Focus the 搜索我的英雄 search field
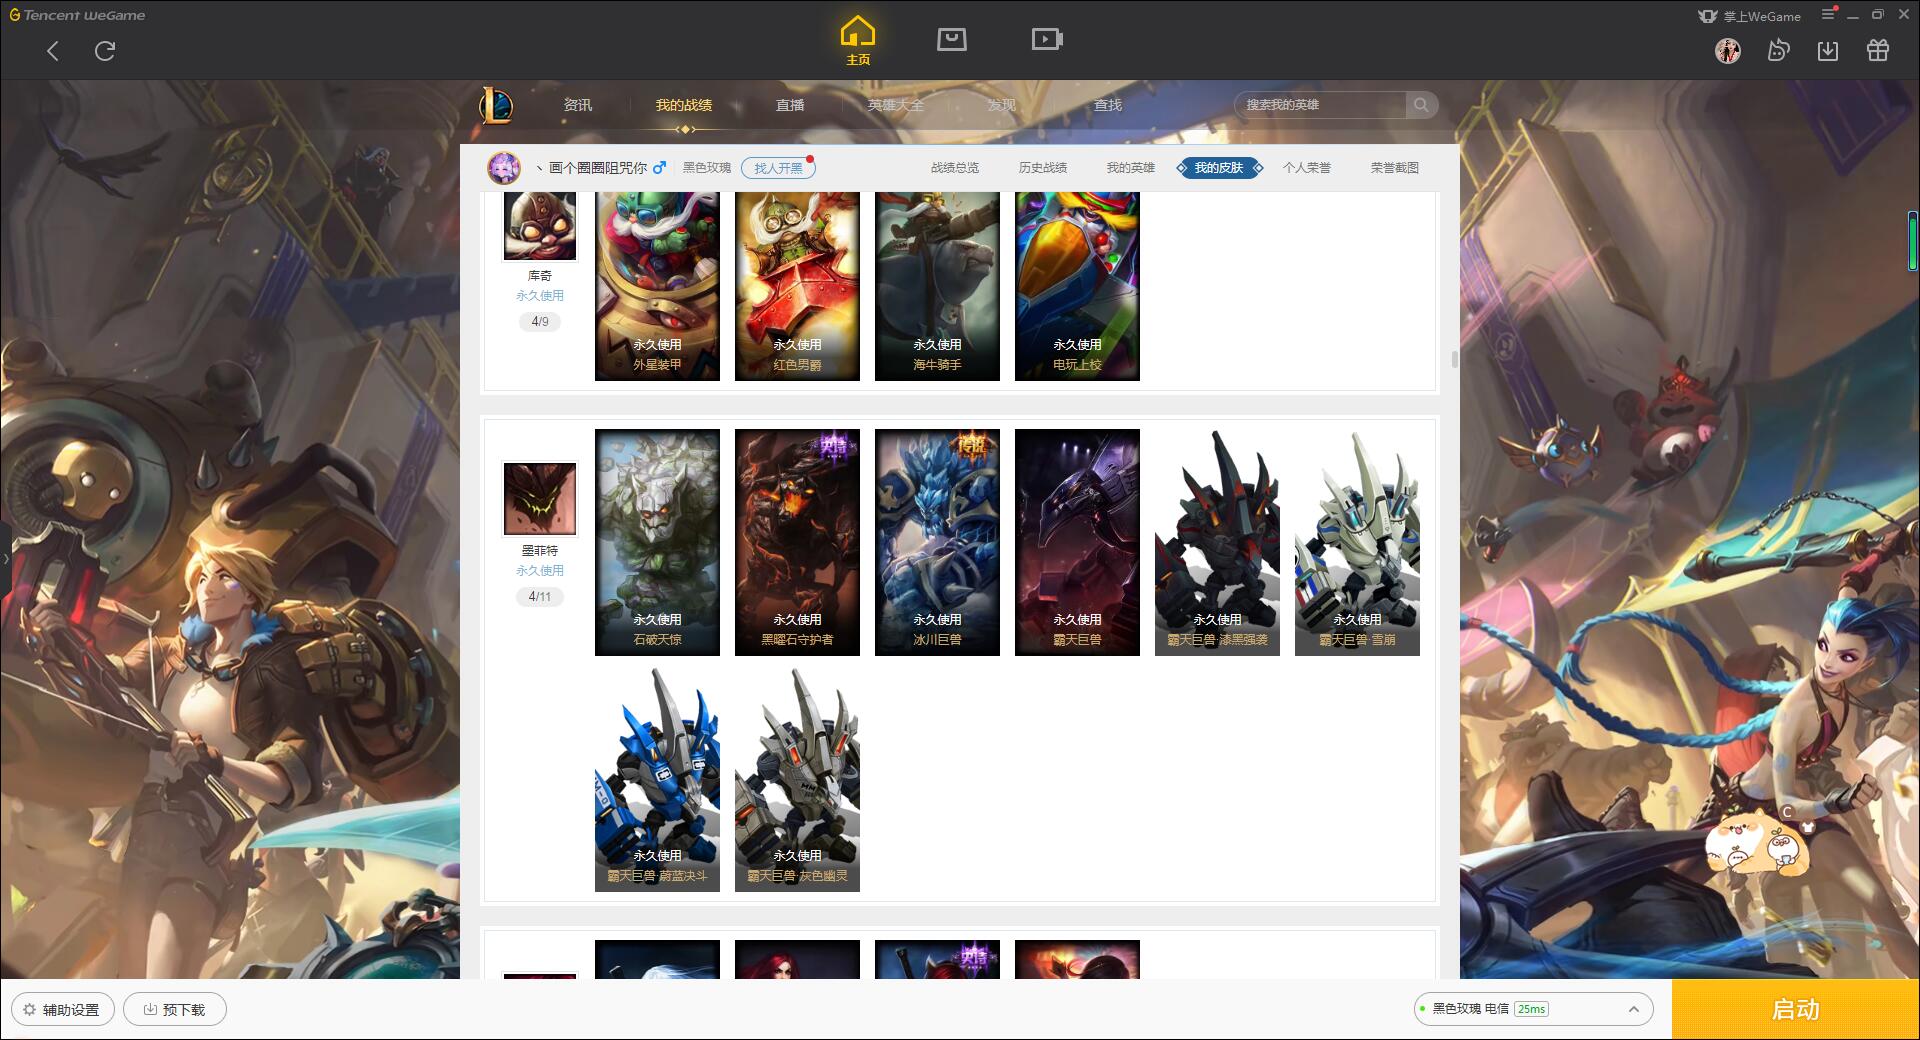Image resolution: width=1920 pixels, height=1040 pixels. (x=1320, y=105)
